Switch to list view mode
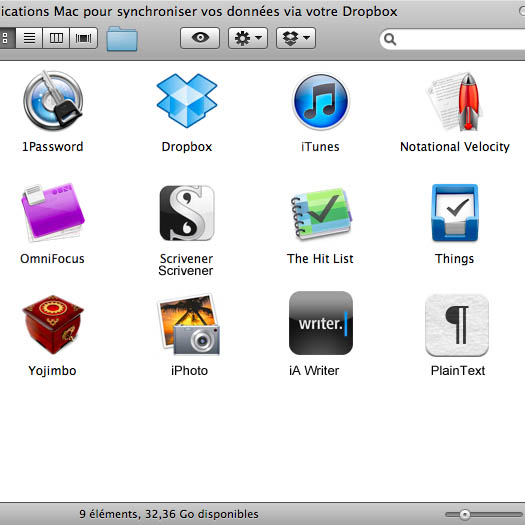The image size is (525, 525). 29,38
